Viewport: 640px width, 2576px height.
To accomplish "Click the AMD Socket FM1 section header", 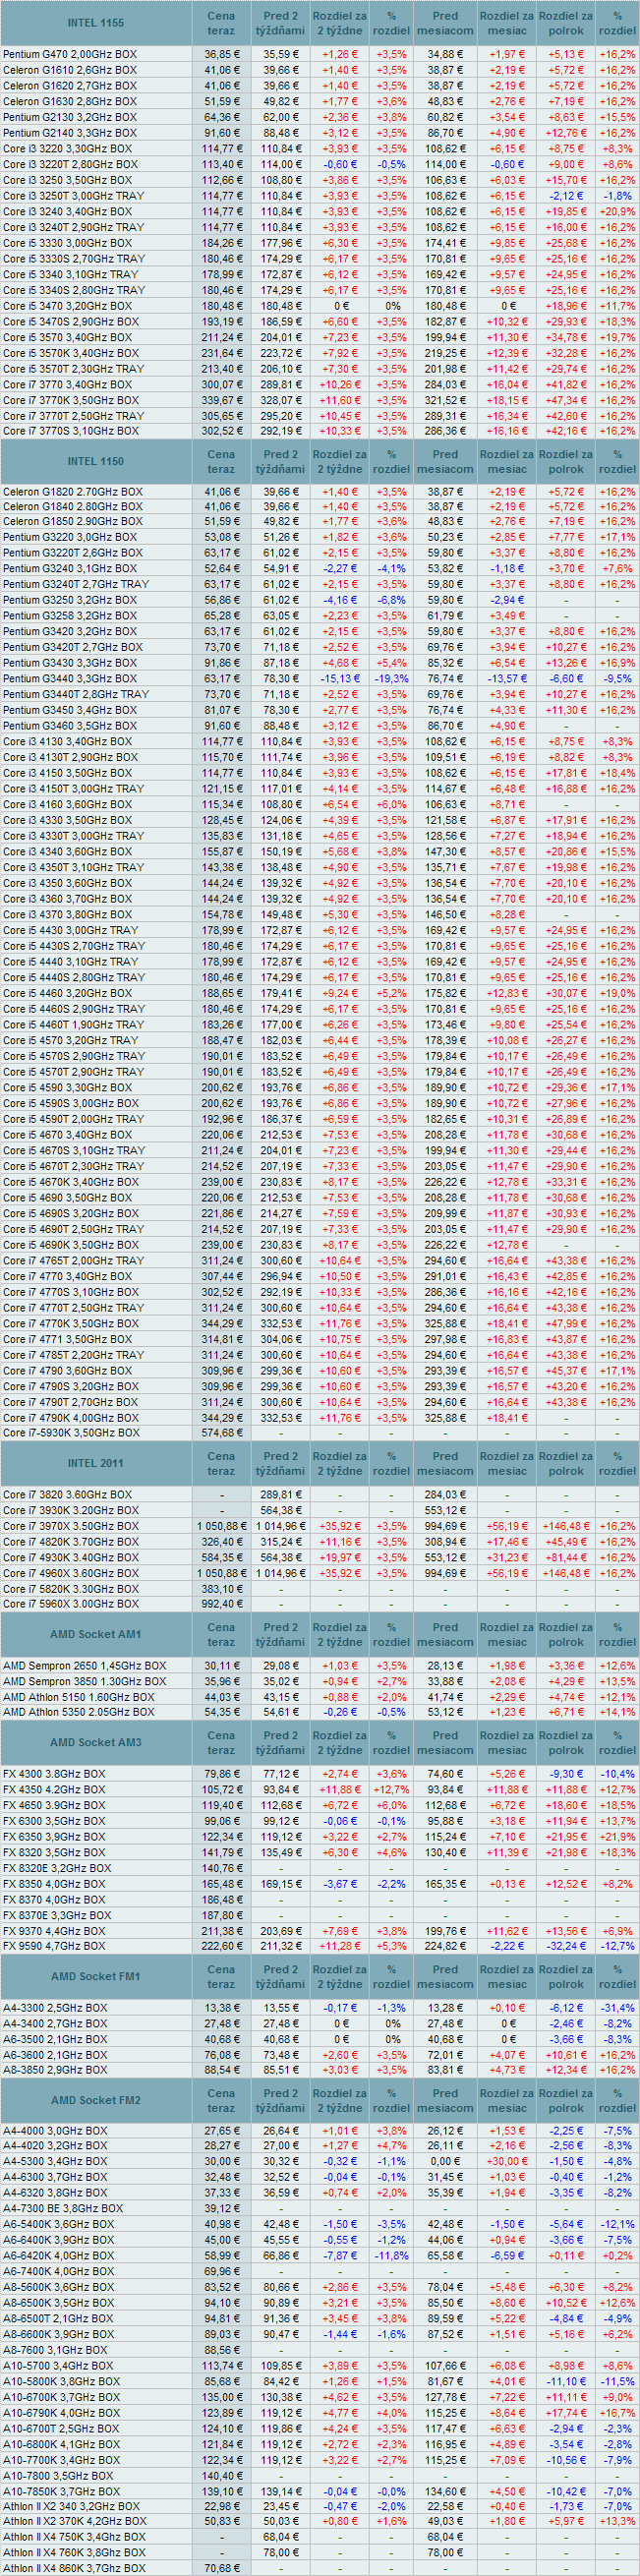I will coord(96,1976).
